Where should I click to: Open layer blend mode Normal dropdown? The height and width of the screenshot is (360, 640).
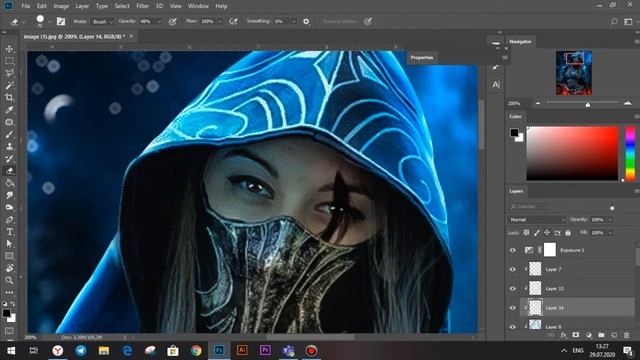537,220
